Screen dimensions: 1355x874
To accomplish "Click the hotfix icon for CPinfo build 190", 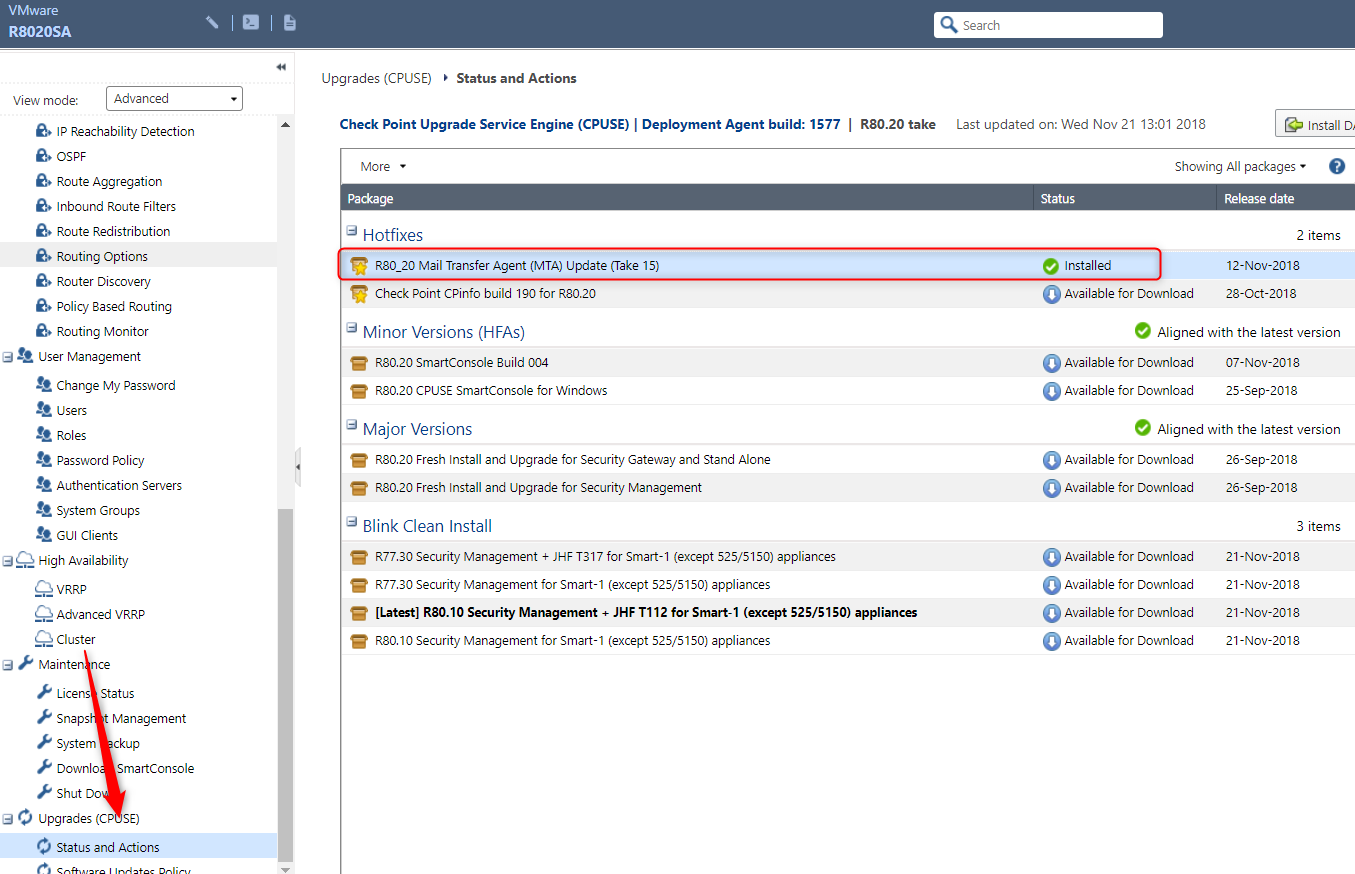I will coord(359,294).
